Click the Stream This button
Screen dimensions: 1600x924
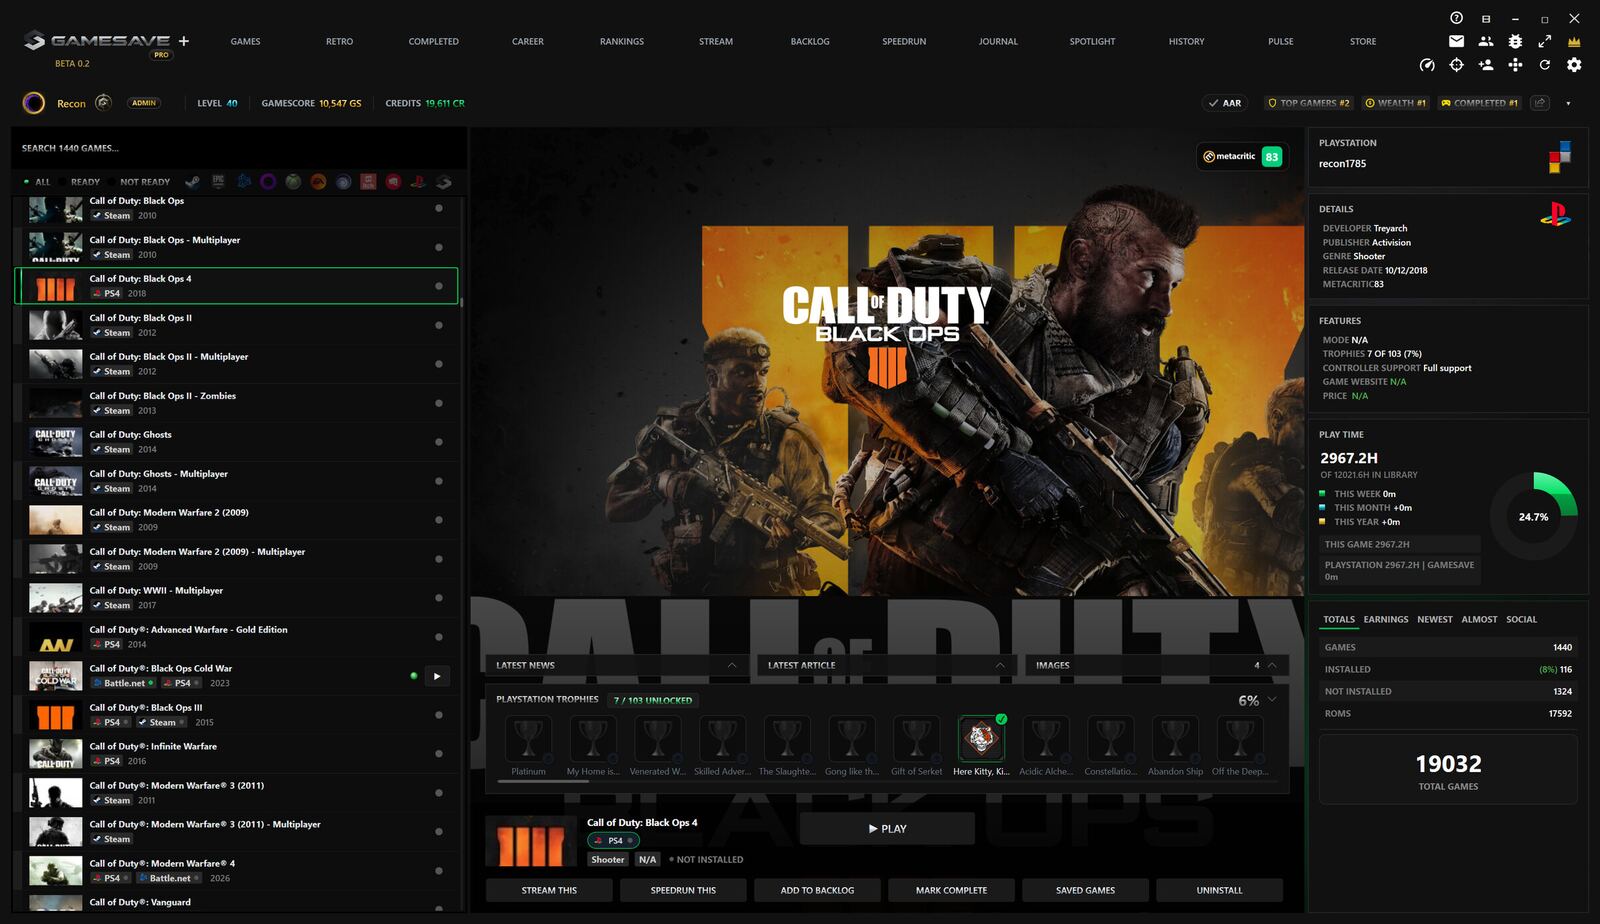tap(549, 890)
